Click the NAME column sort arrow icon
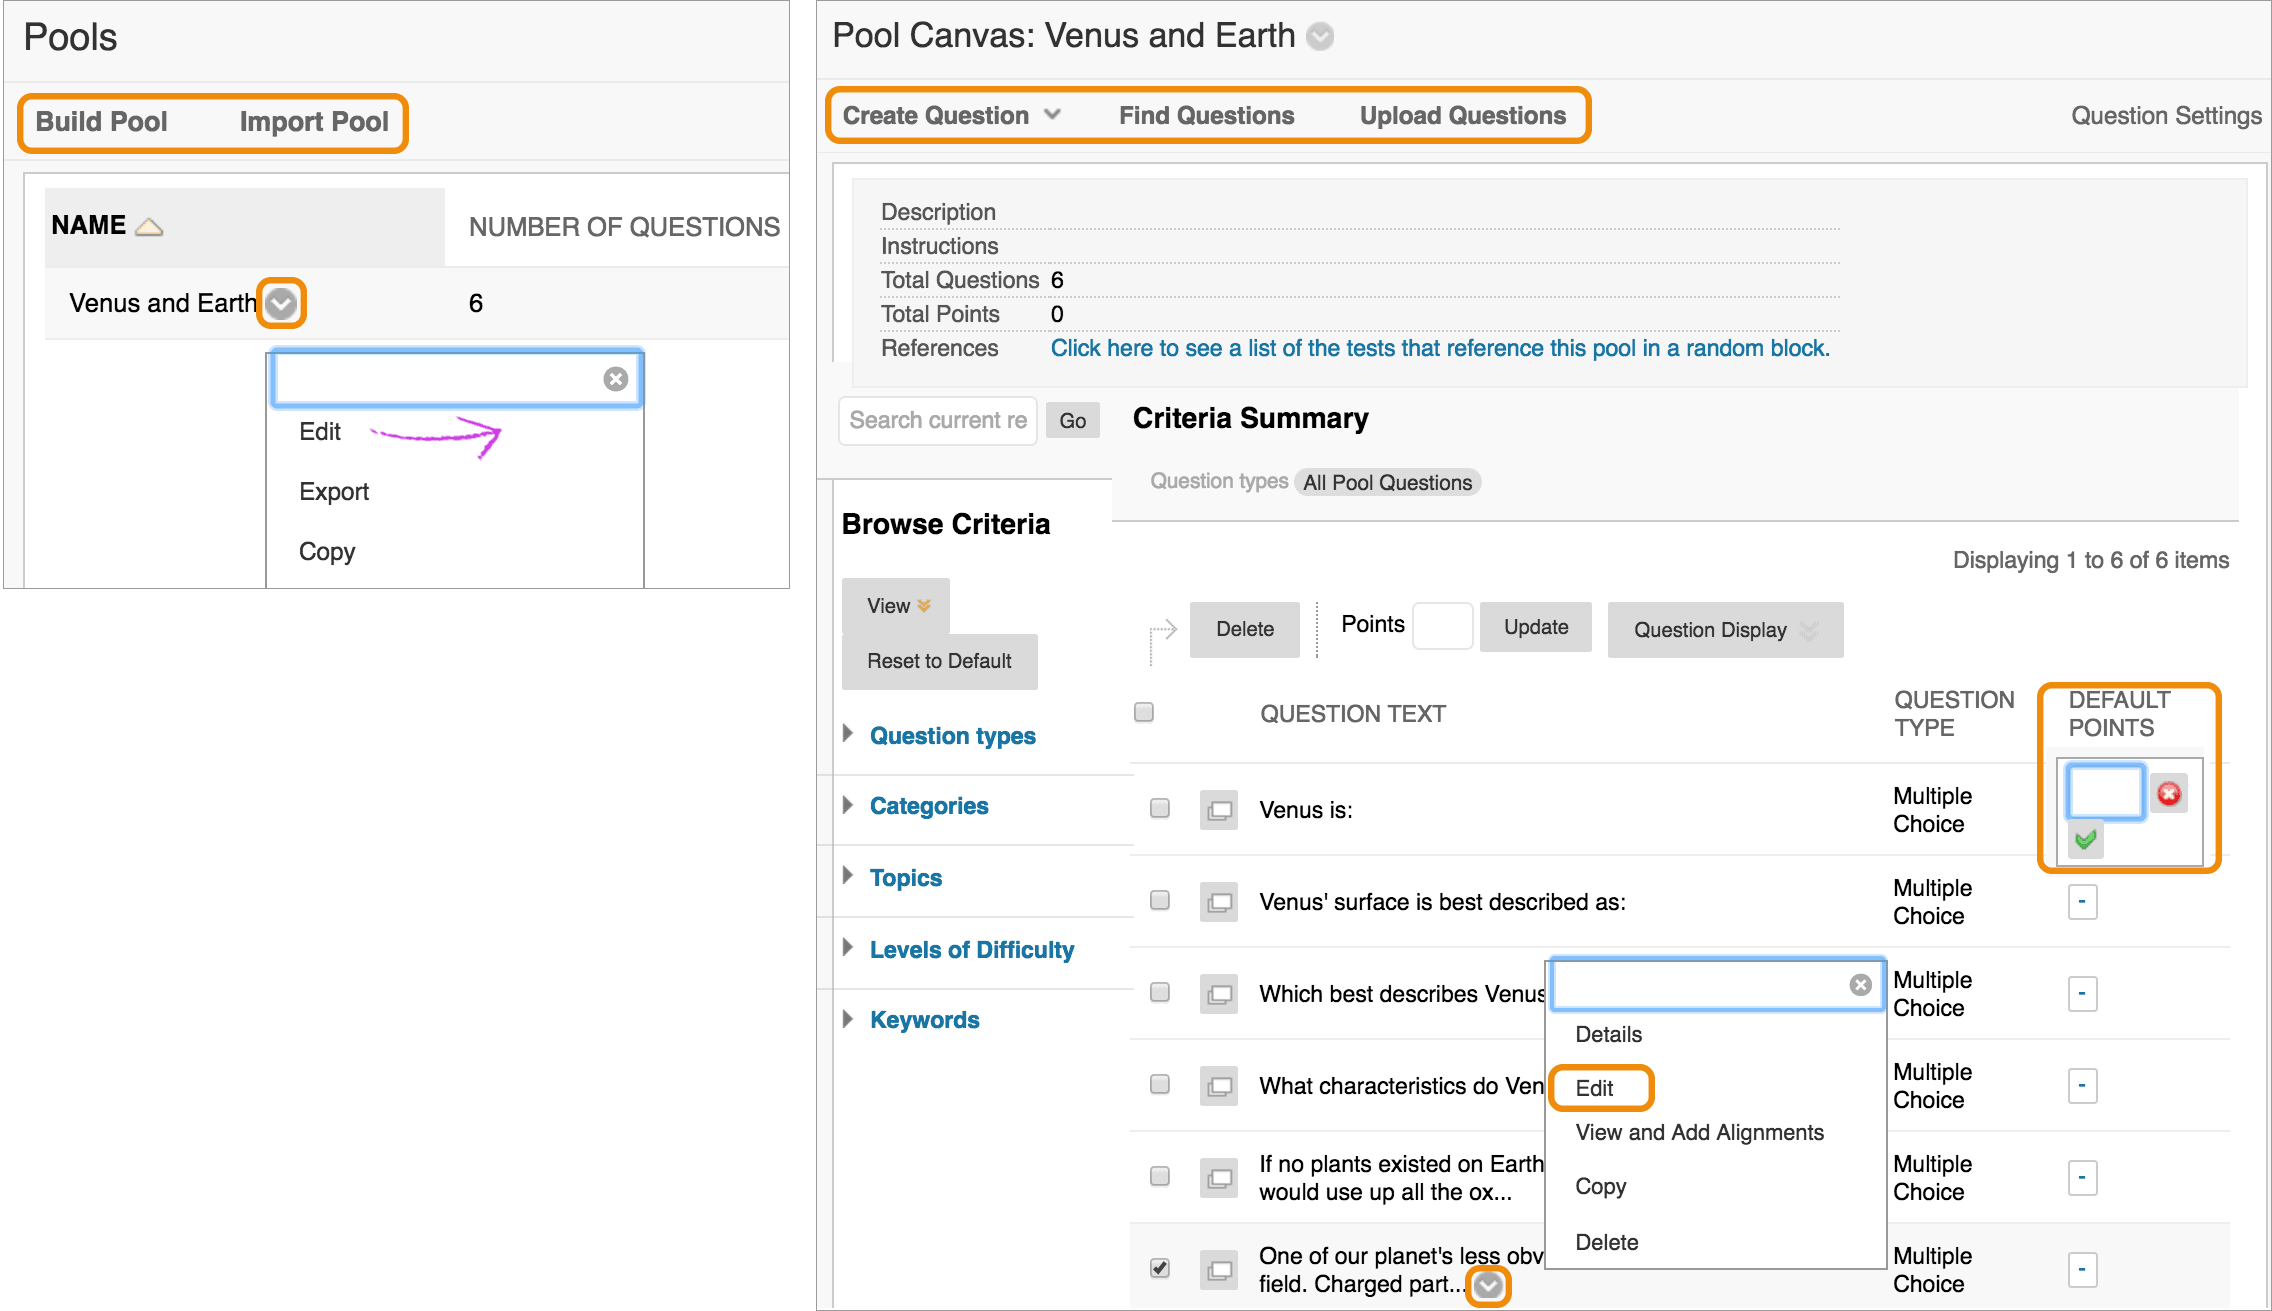 click(x=149, y=227)
